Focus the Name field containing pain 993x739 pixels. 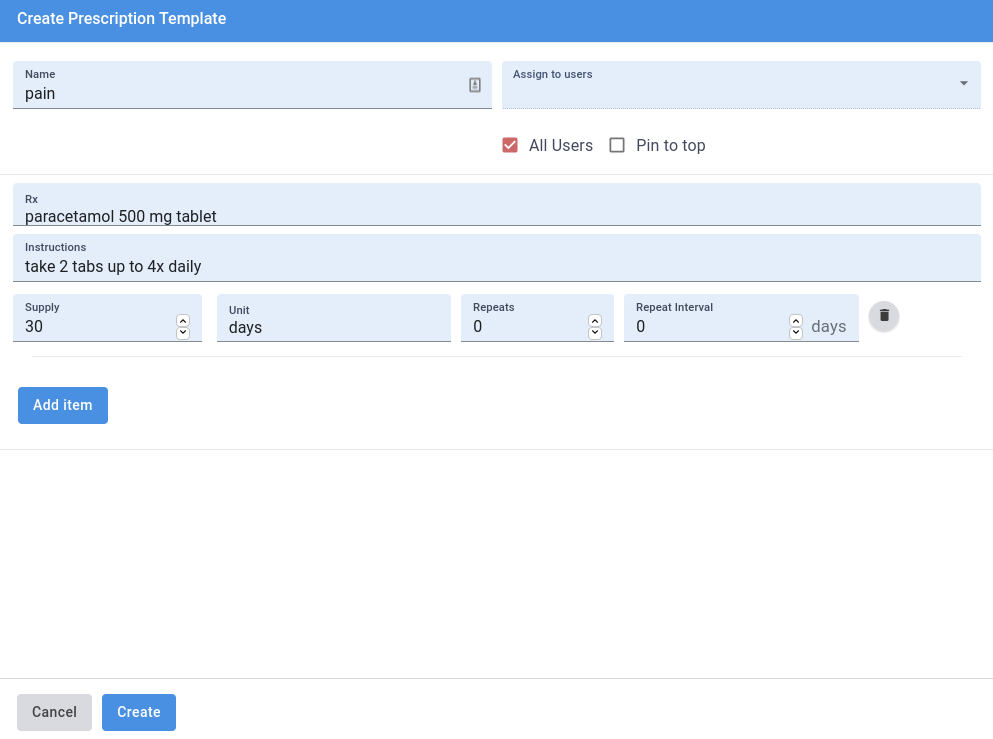click(x=240, y=94)
